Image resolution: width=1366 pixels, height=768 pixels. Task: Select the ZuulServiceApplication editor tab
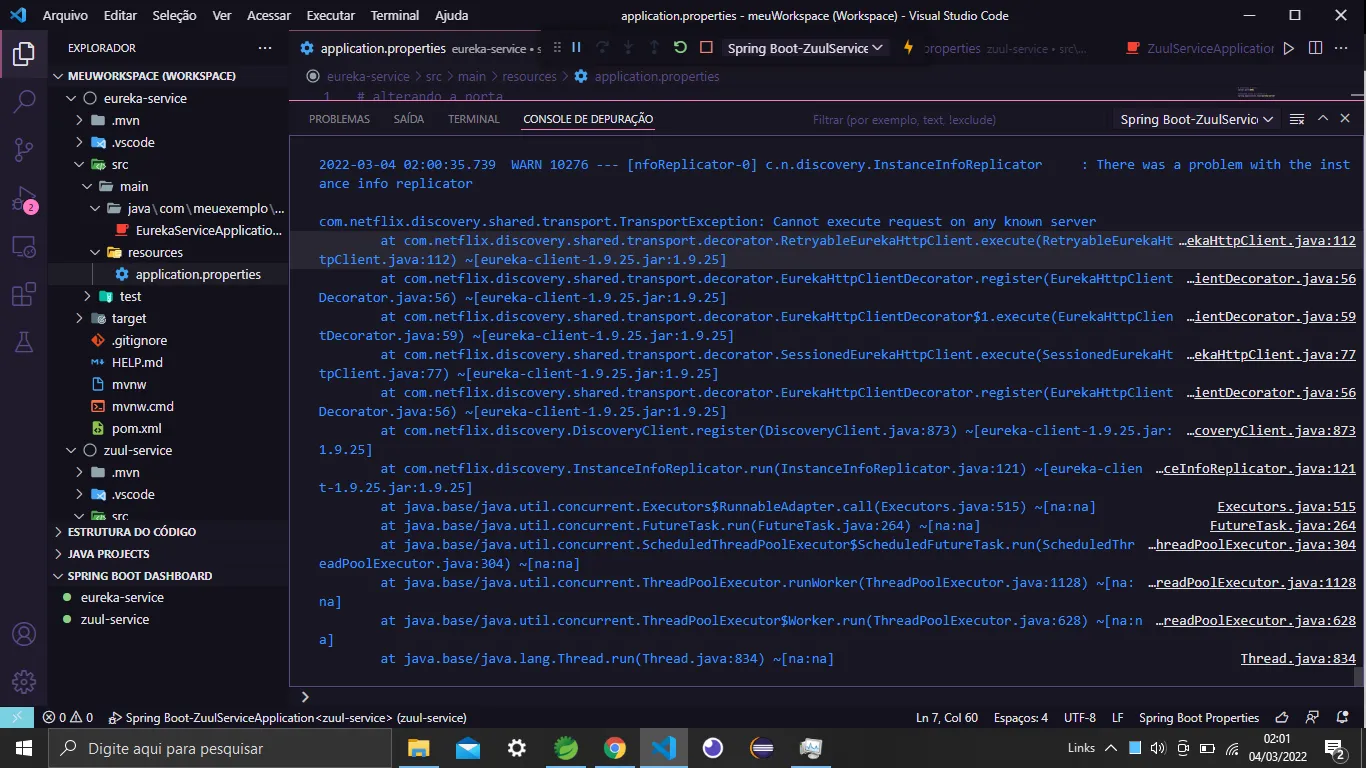tap(1200, 48)
